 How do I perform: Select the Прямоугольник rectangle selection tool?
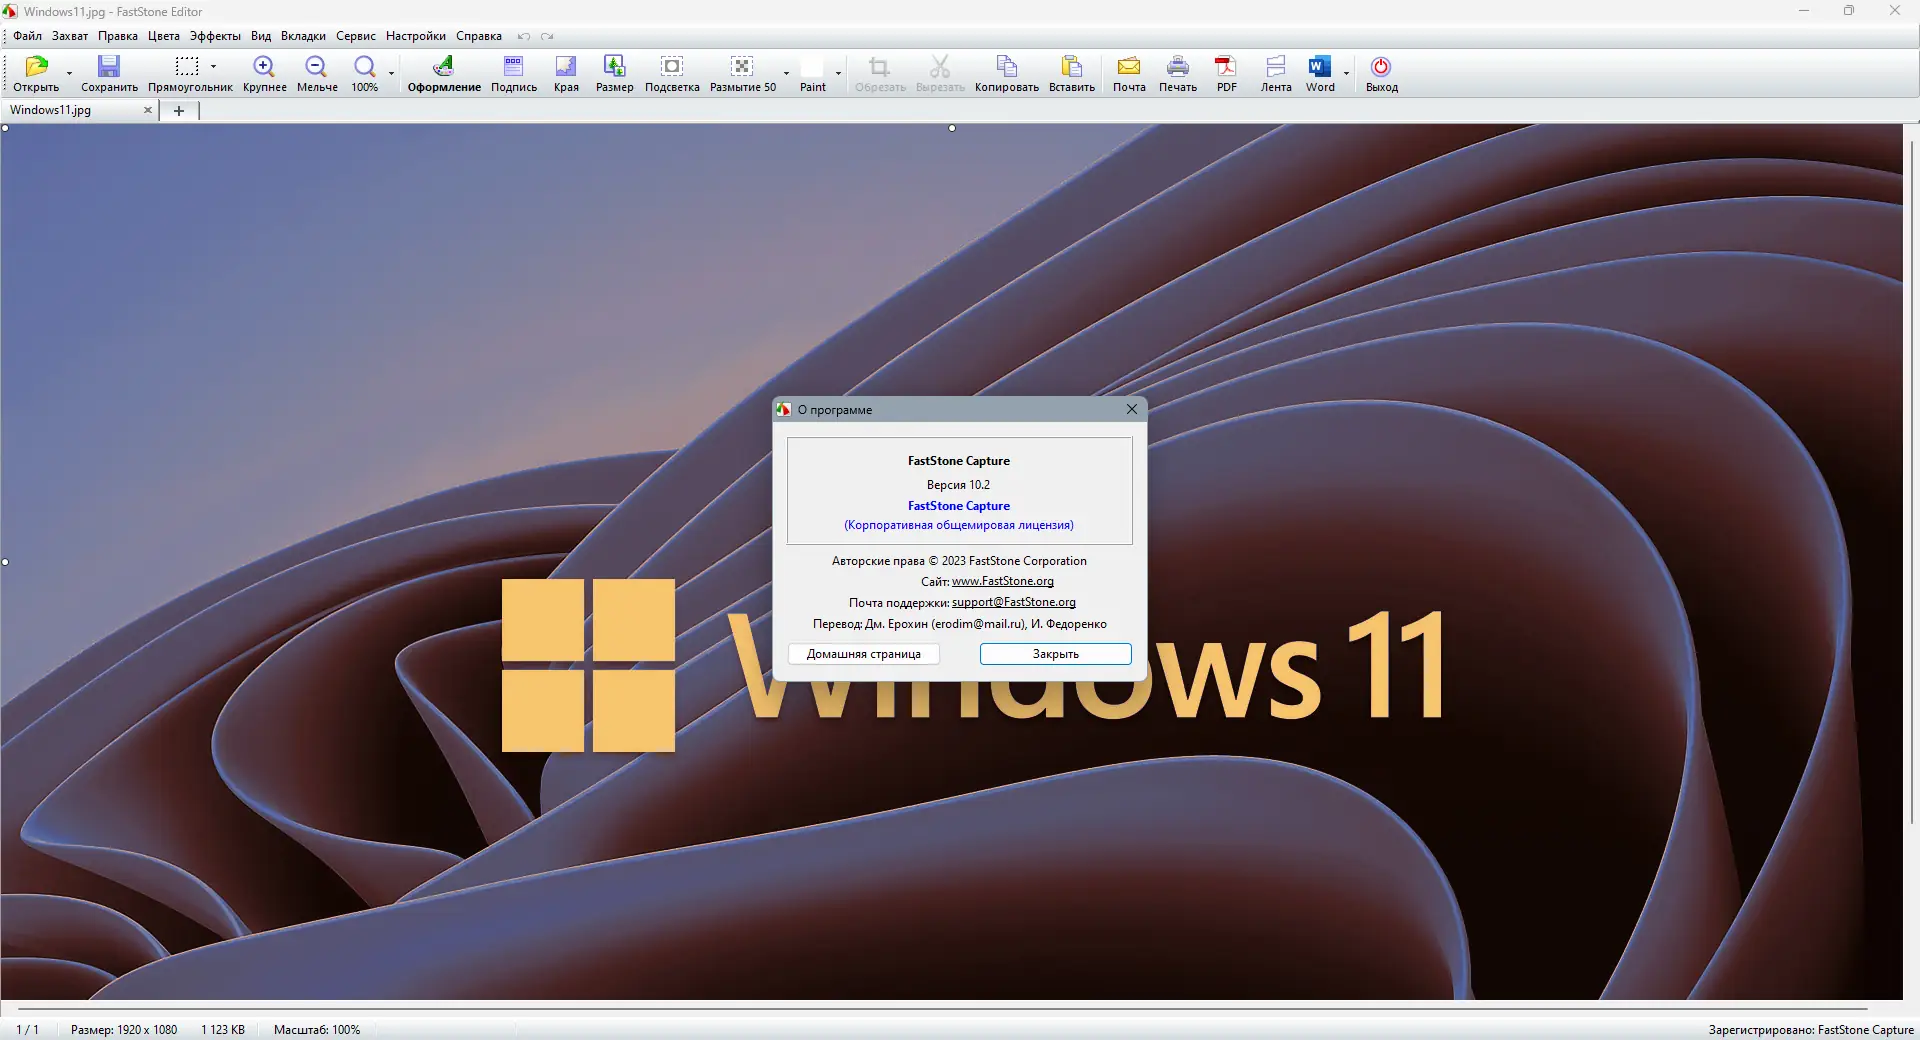[186, 67]
